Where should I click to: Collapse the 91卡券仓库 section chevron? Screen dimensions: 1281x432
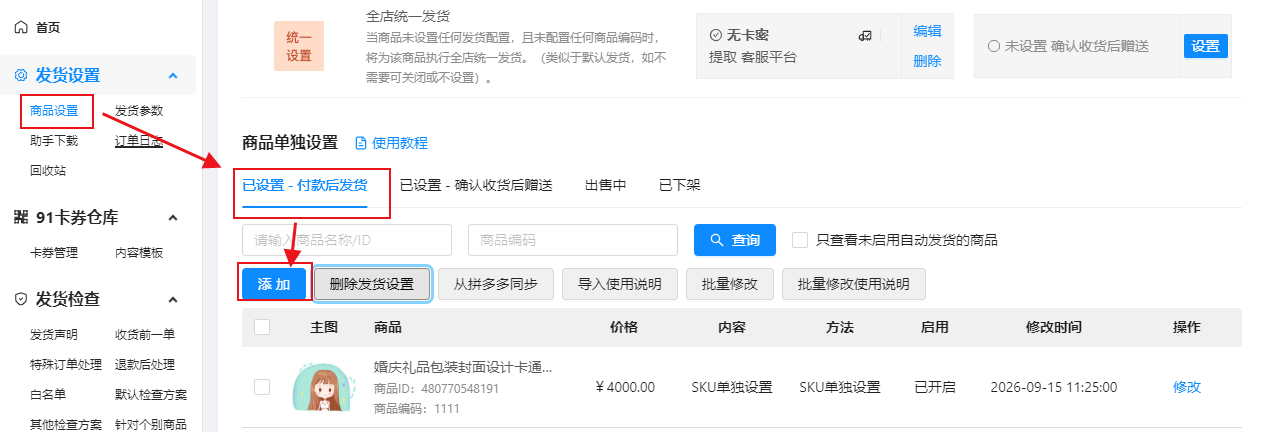tap(173, 217)
